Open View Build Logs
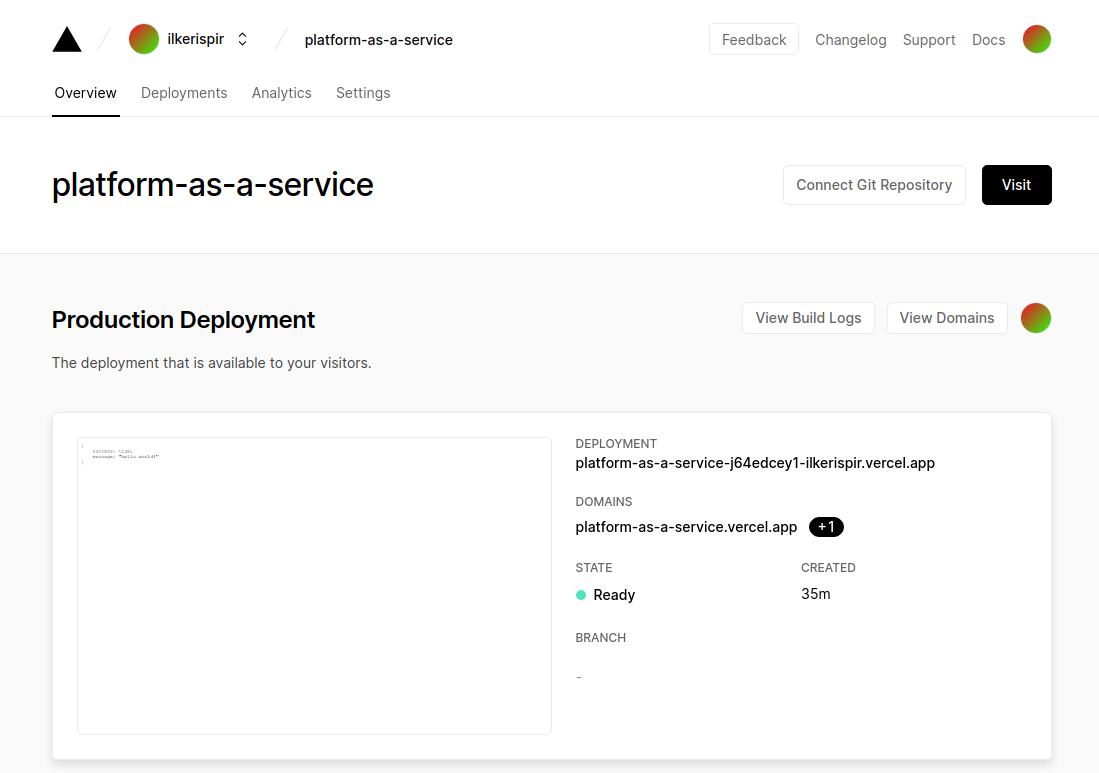This screenshot has width=1099, height=773. tap(808, 318)
